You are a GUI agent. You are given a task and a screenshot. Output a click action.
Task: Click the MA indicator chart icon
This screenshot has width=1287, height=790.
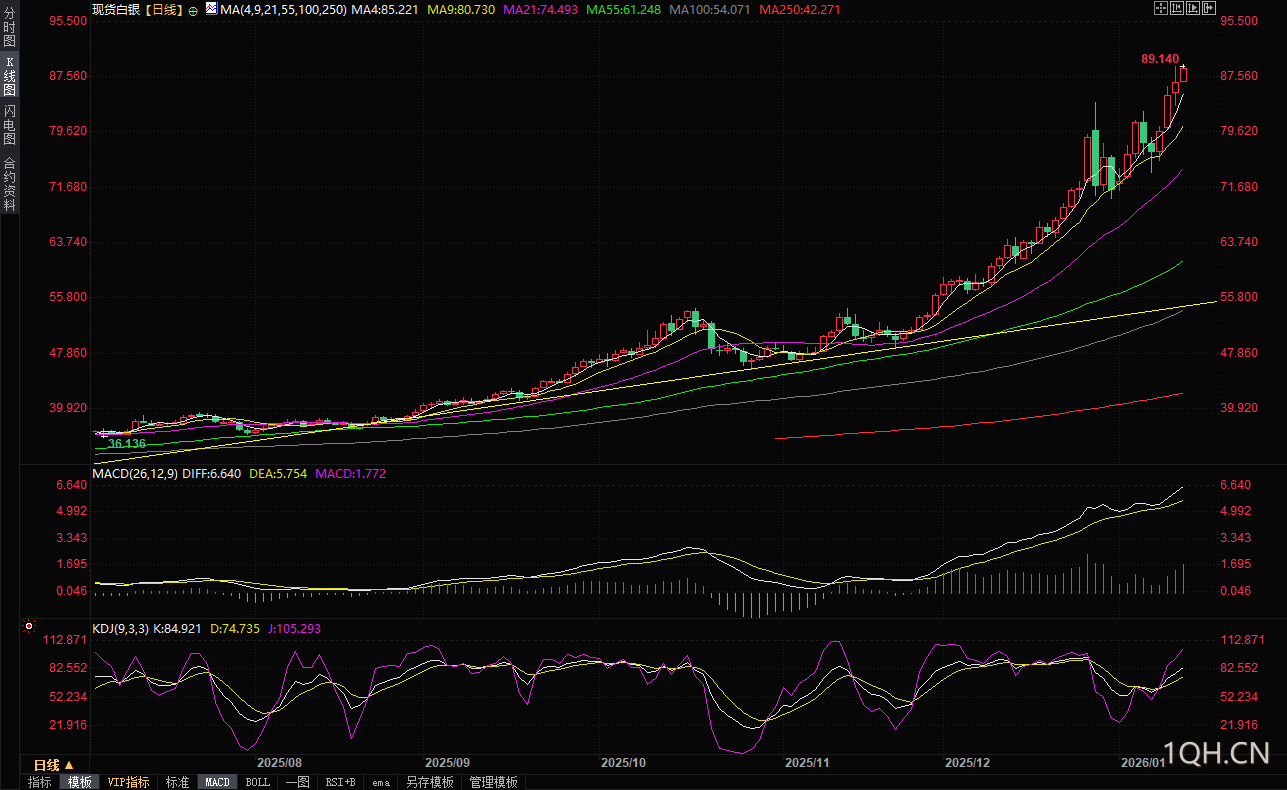click(211, 9)
